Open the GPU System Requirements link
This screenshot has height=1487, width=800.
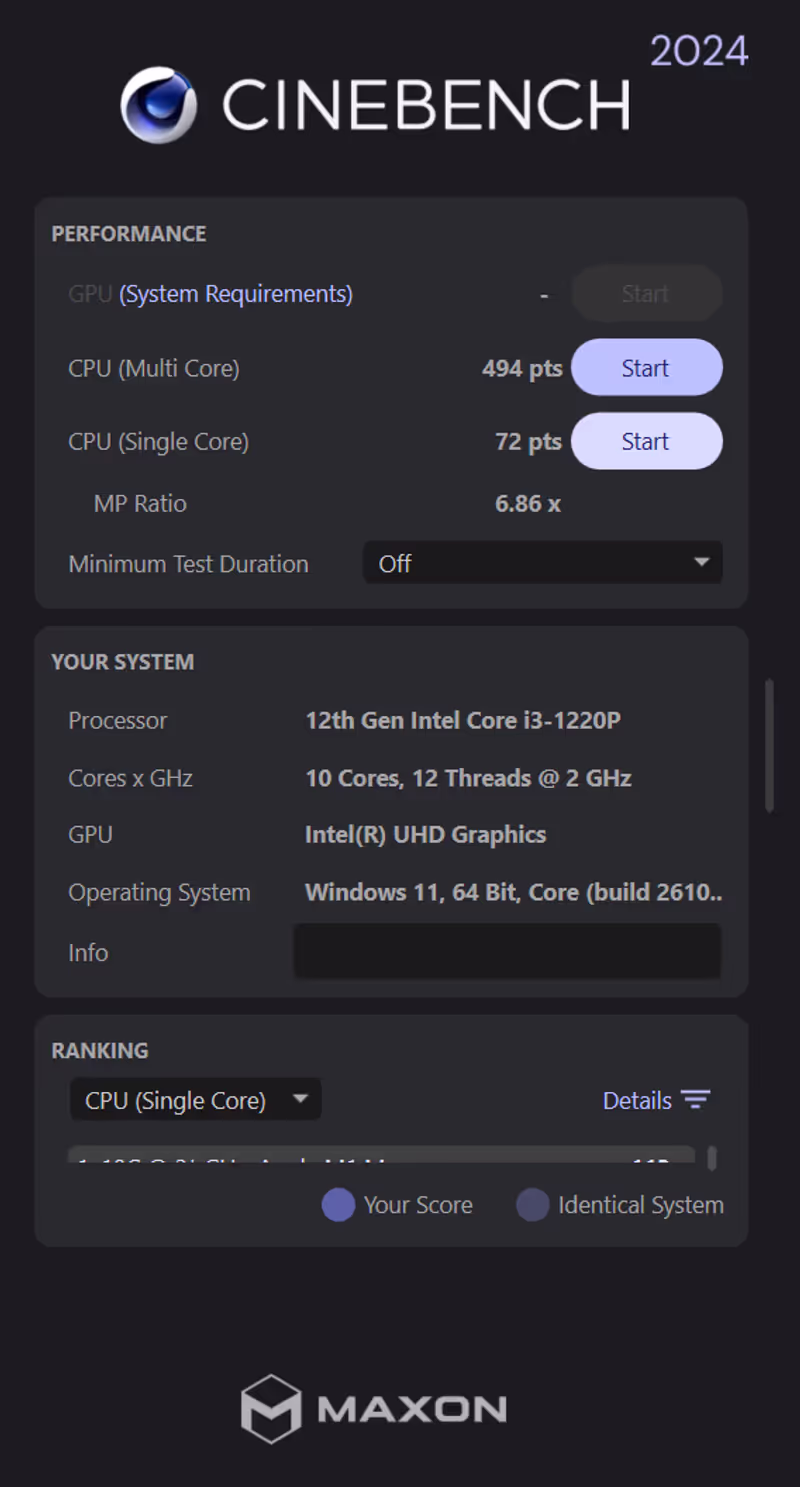tap(236, 294)
